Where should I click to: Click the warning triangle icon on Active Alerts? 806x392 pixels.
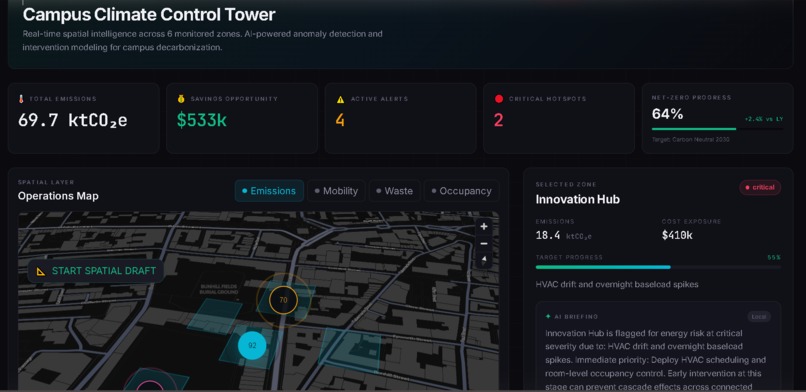[x=340, y=99]
